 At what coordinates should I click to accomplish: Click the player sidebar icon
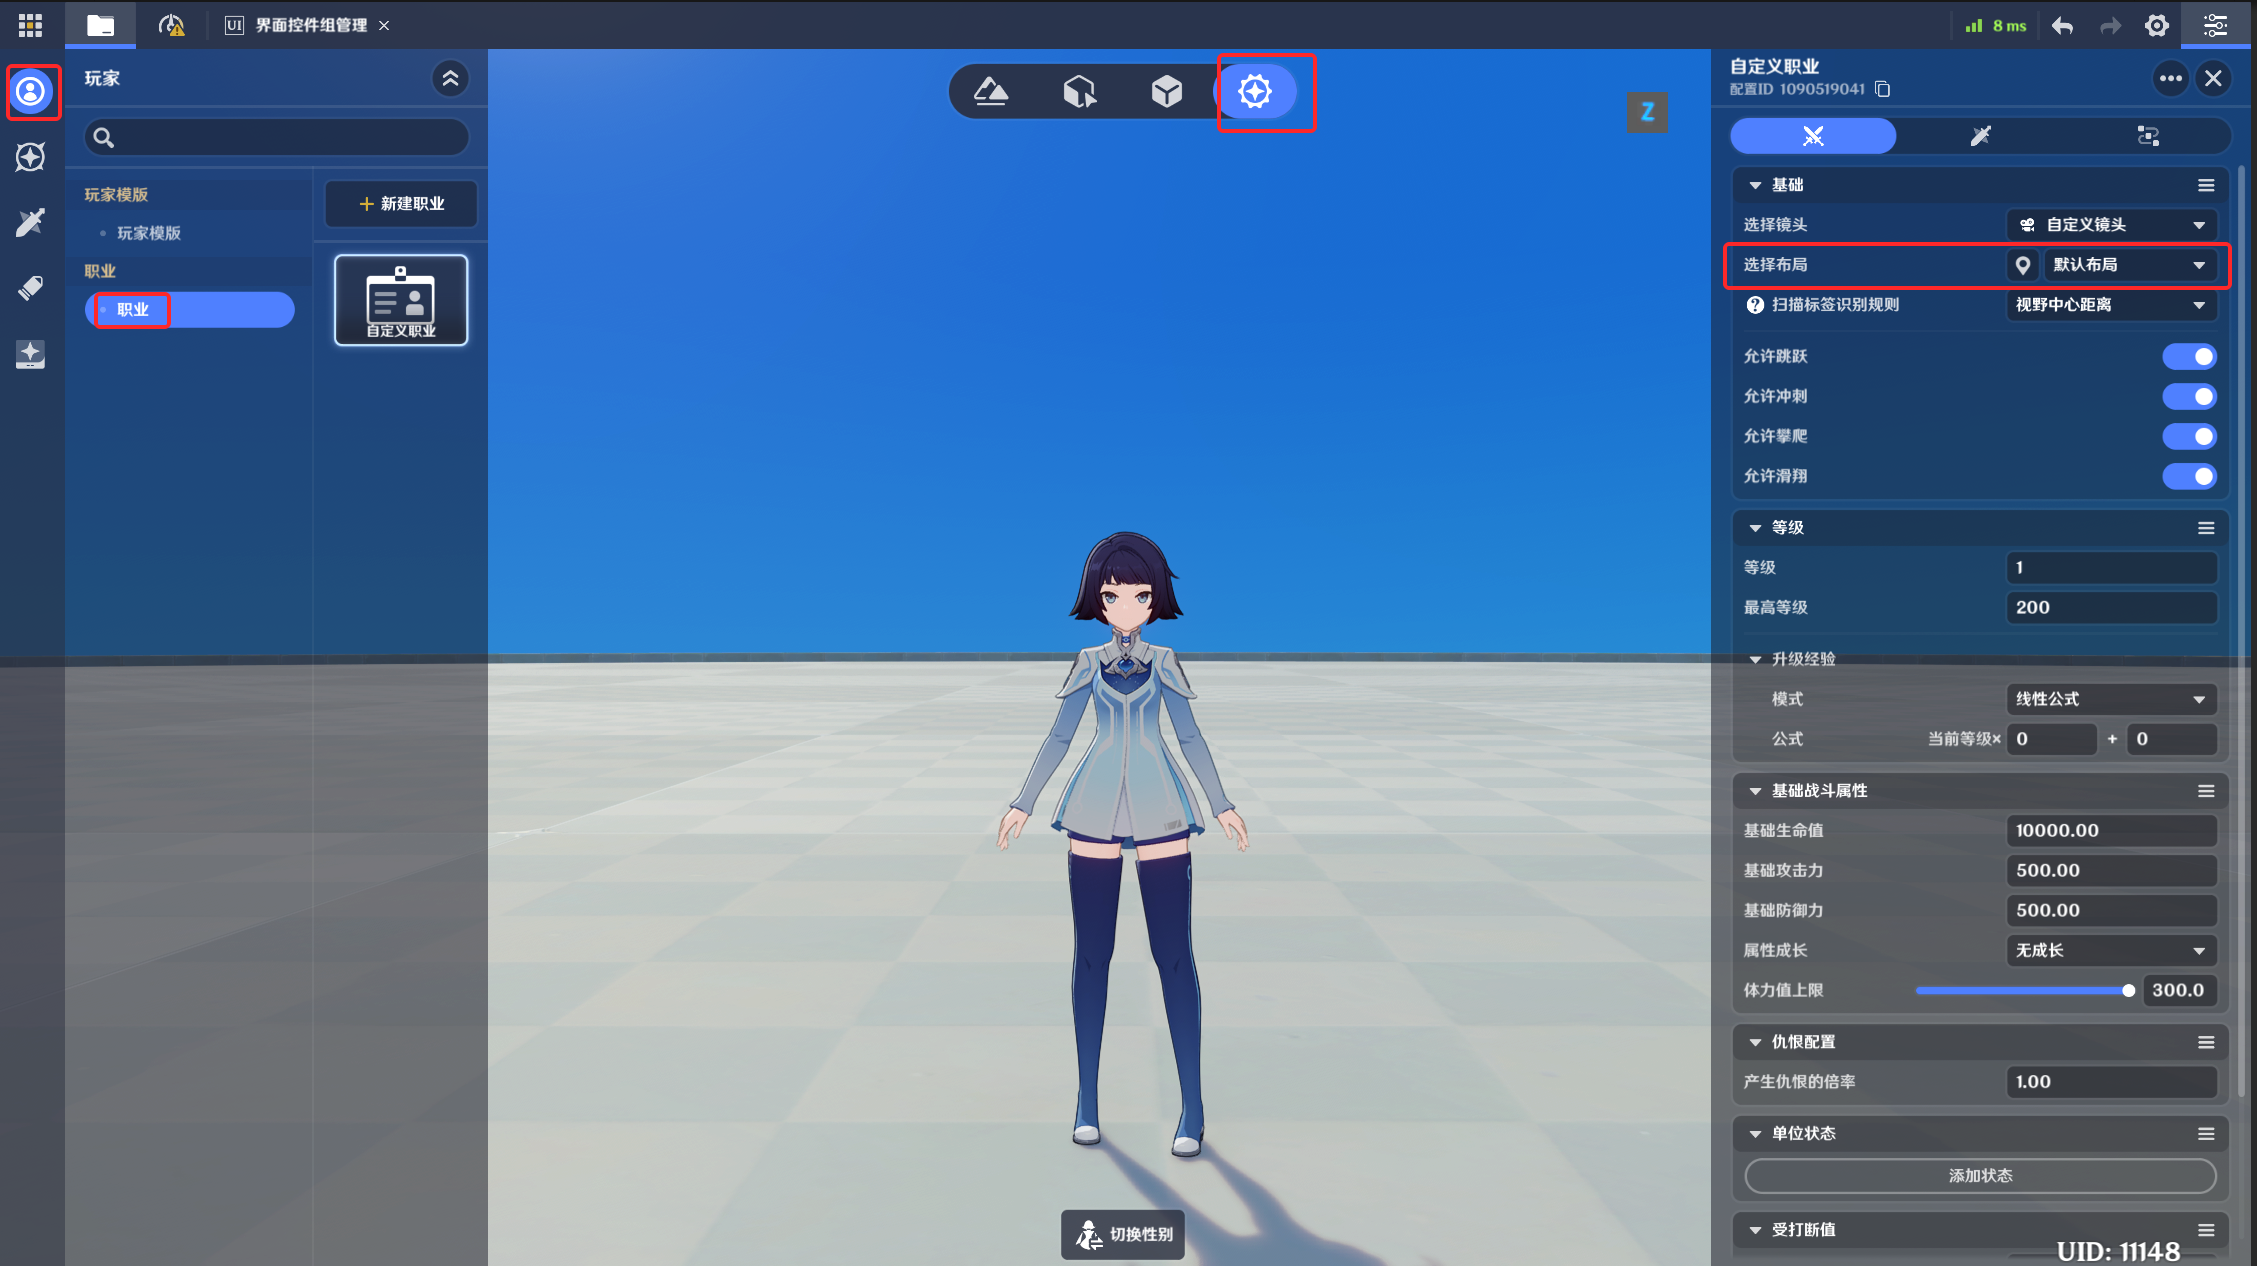(x=31, y=92)
